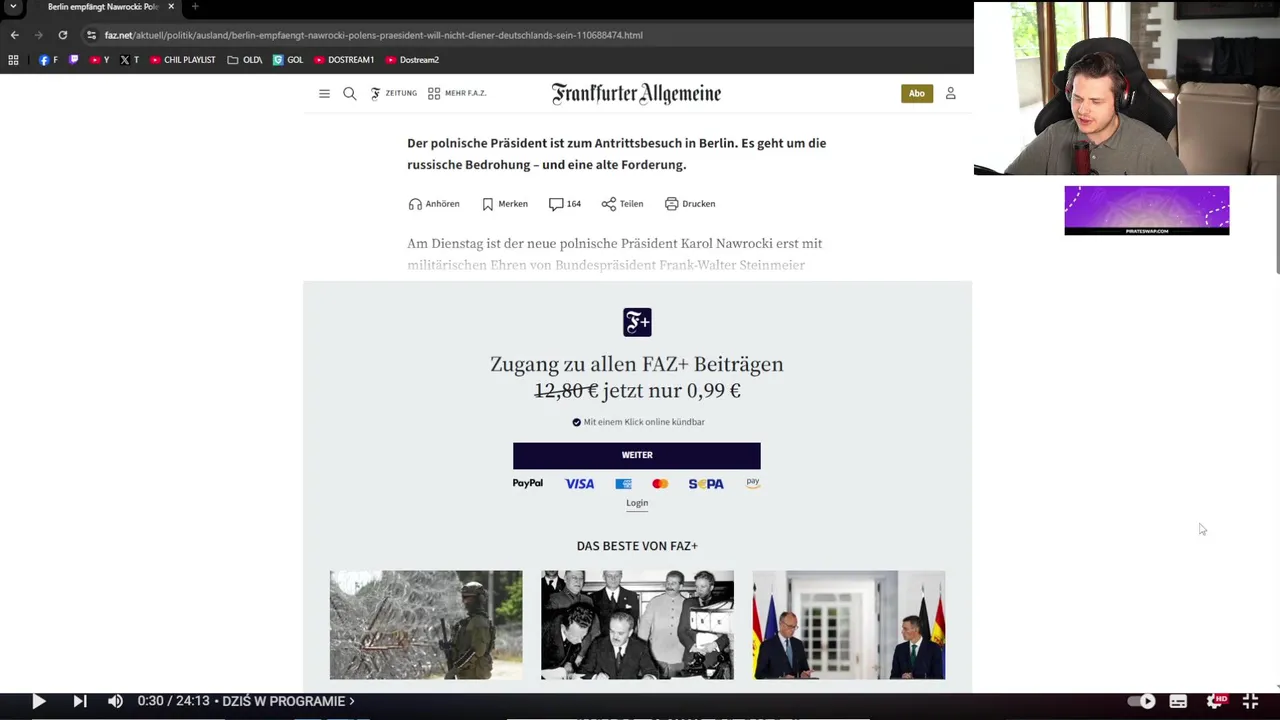Play the video
This screenshot has width=1280, height=720.
coord(38,702)
